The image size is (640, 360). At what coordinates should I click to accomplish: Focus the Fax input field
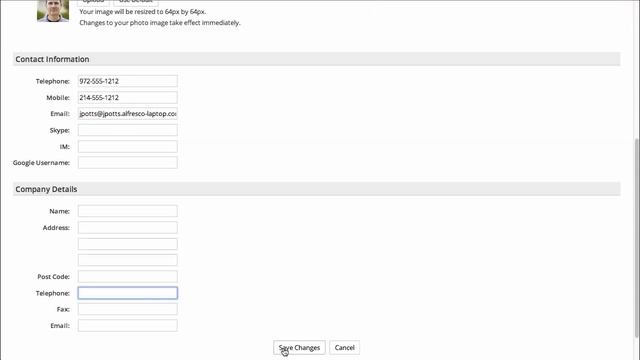[x=128, y=309]
